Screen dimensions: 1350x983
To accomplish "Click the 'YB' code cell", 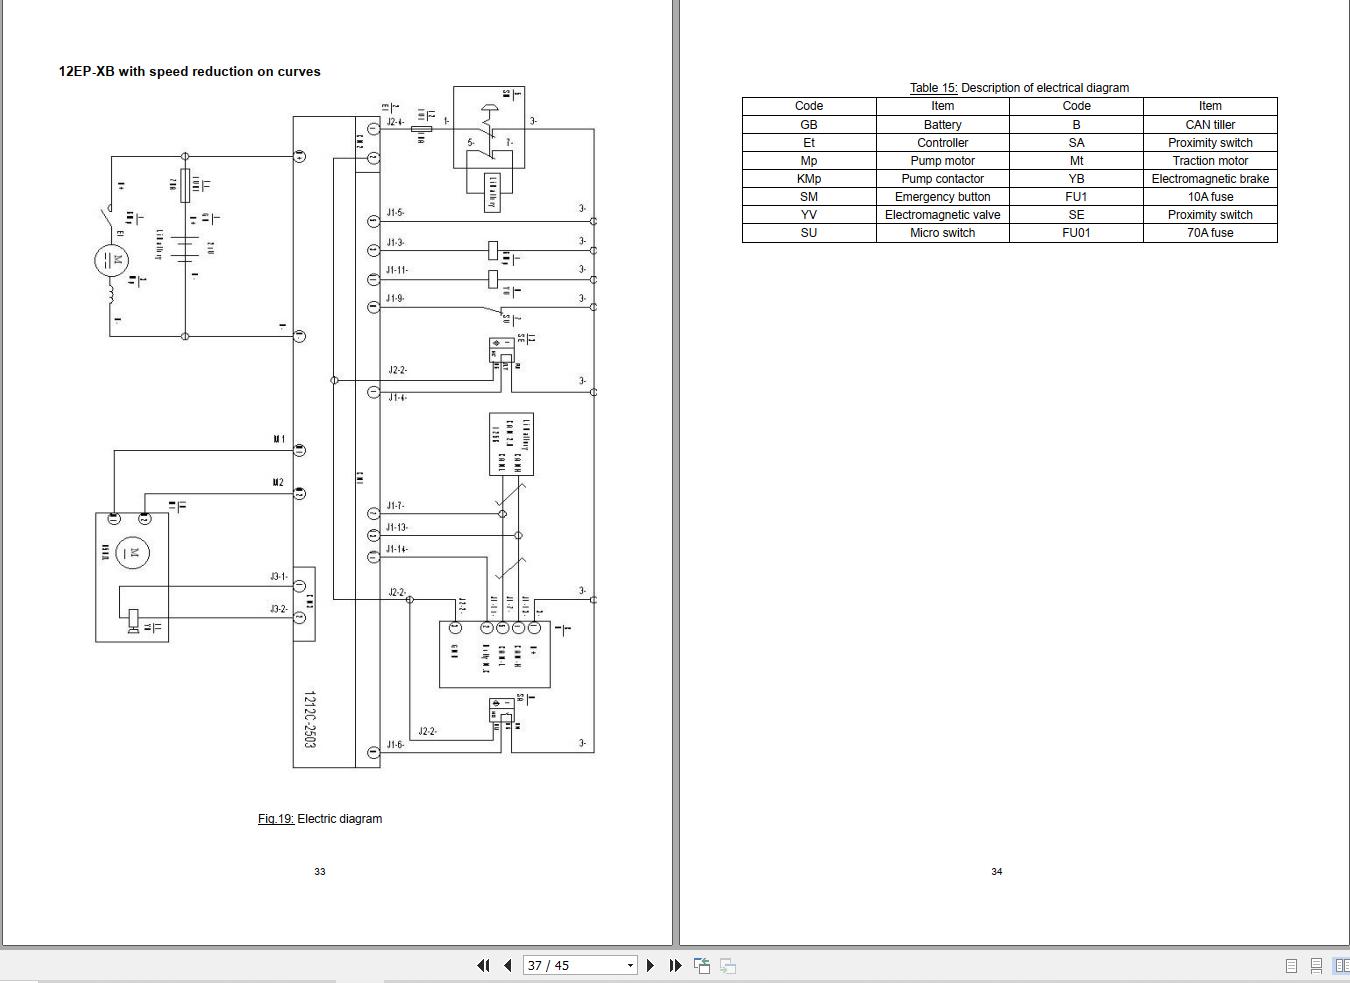I will 1076,178.
